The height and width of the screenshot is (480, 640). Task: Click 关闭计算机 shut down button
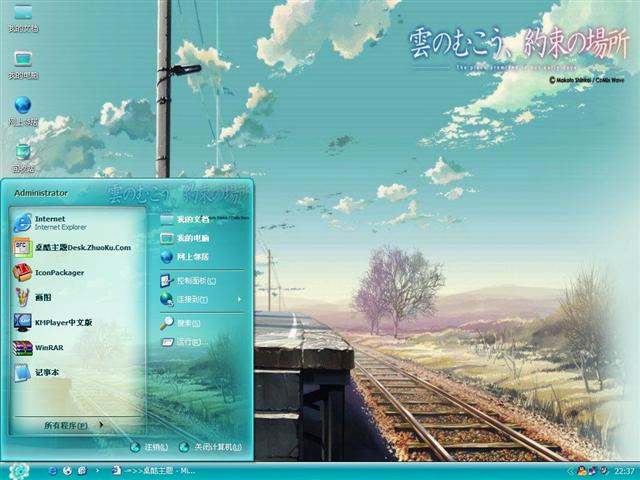(x=211, y=447)
